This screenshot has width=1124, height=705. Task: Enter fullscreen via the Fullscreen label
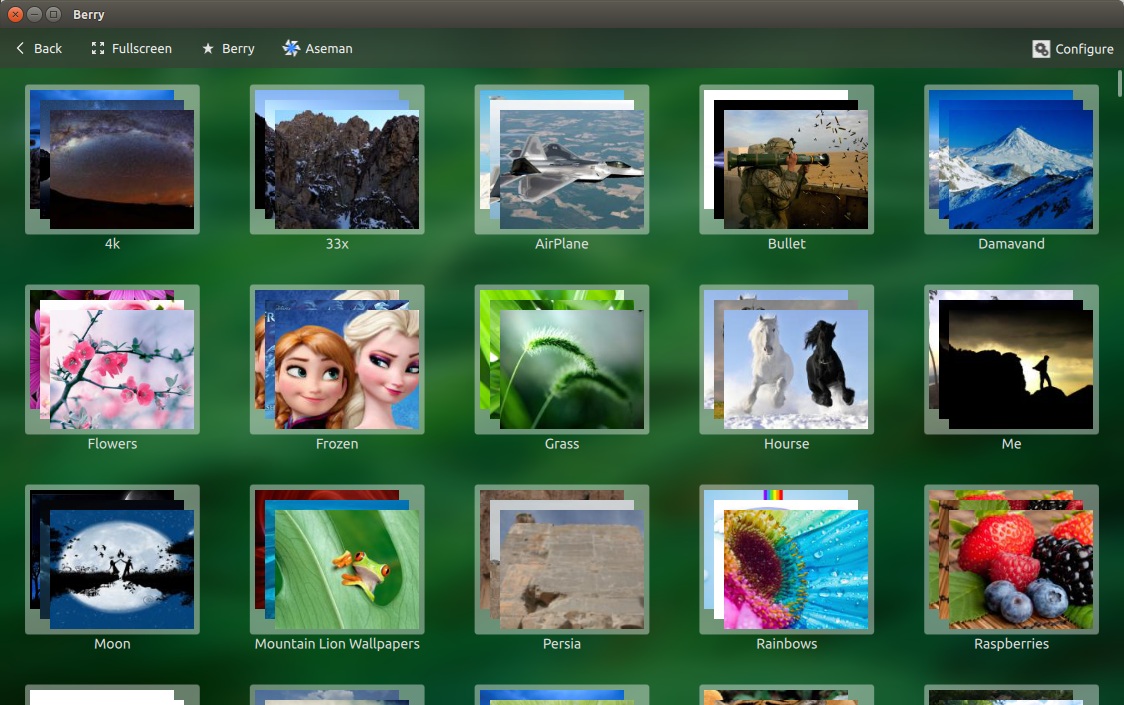pyautogui.click(x=142, y=48)
